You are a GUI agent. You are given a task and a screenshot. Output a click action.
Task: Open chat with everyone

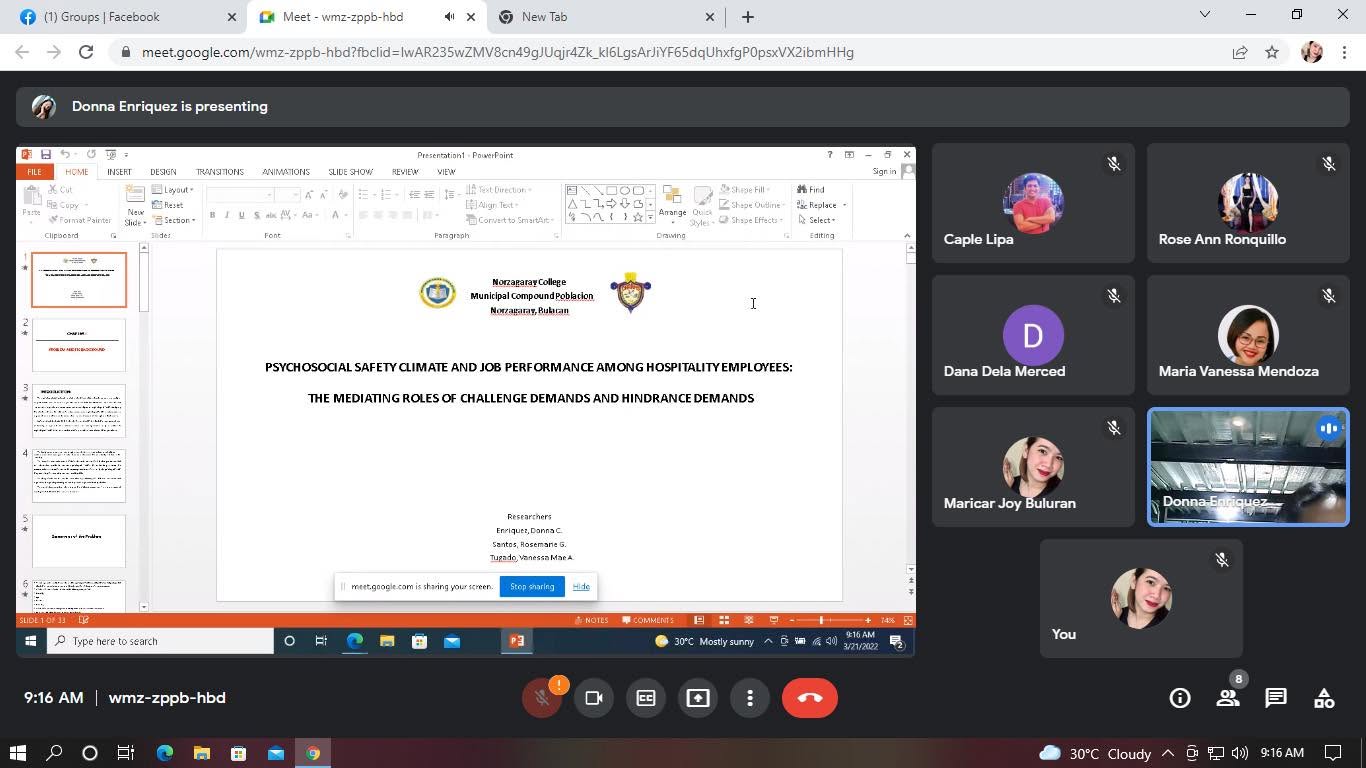point(1276,698)
